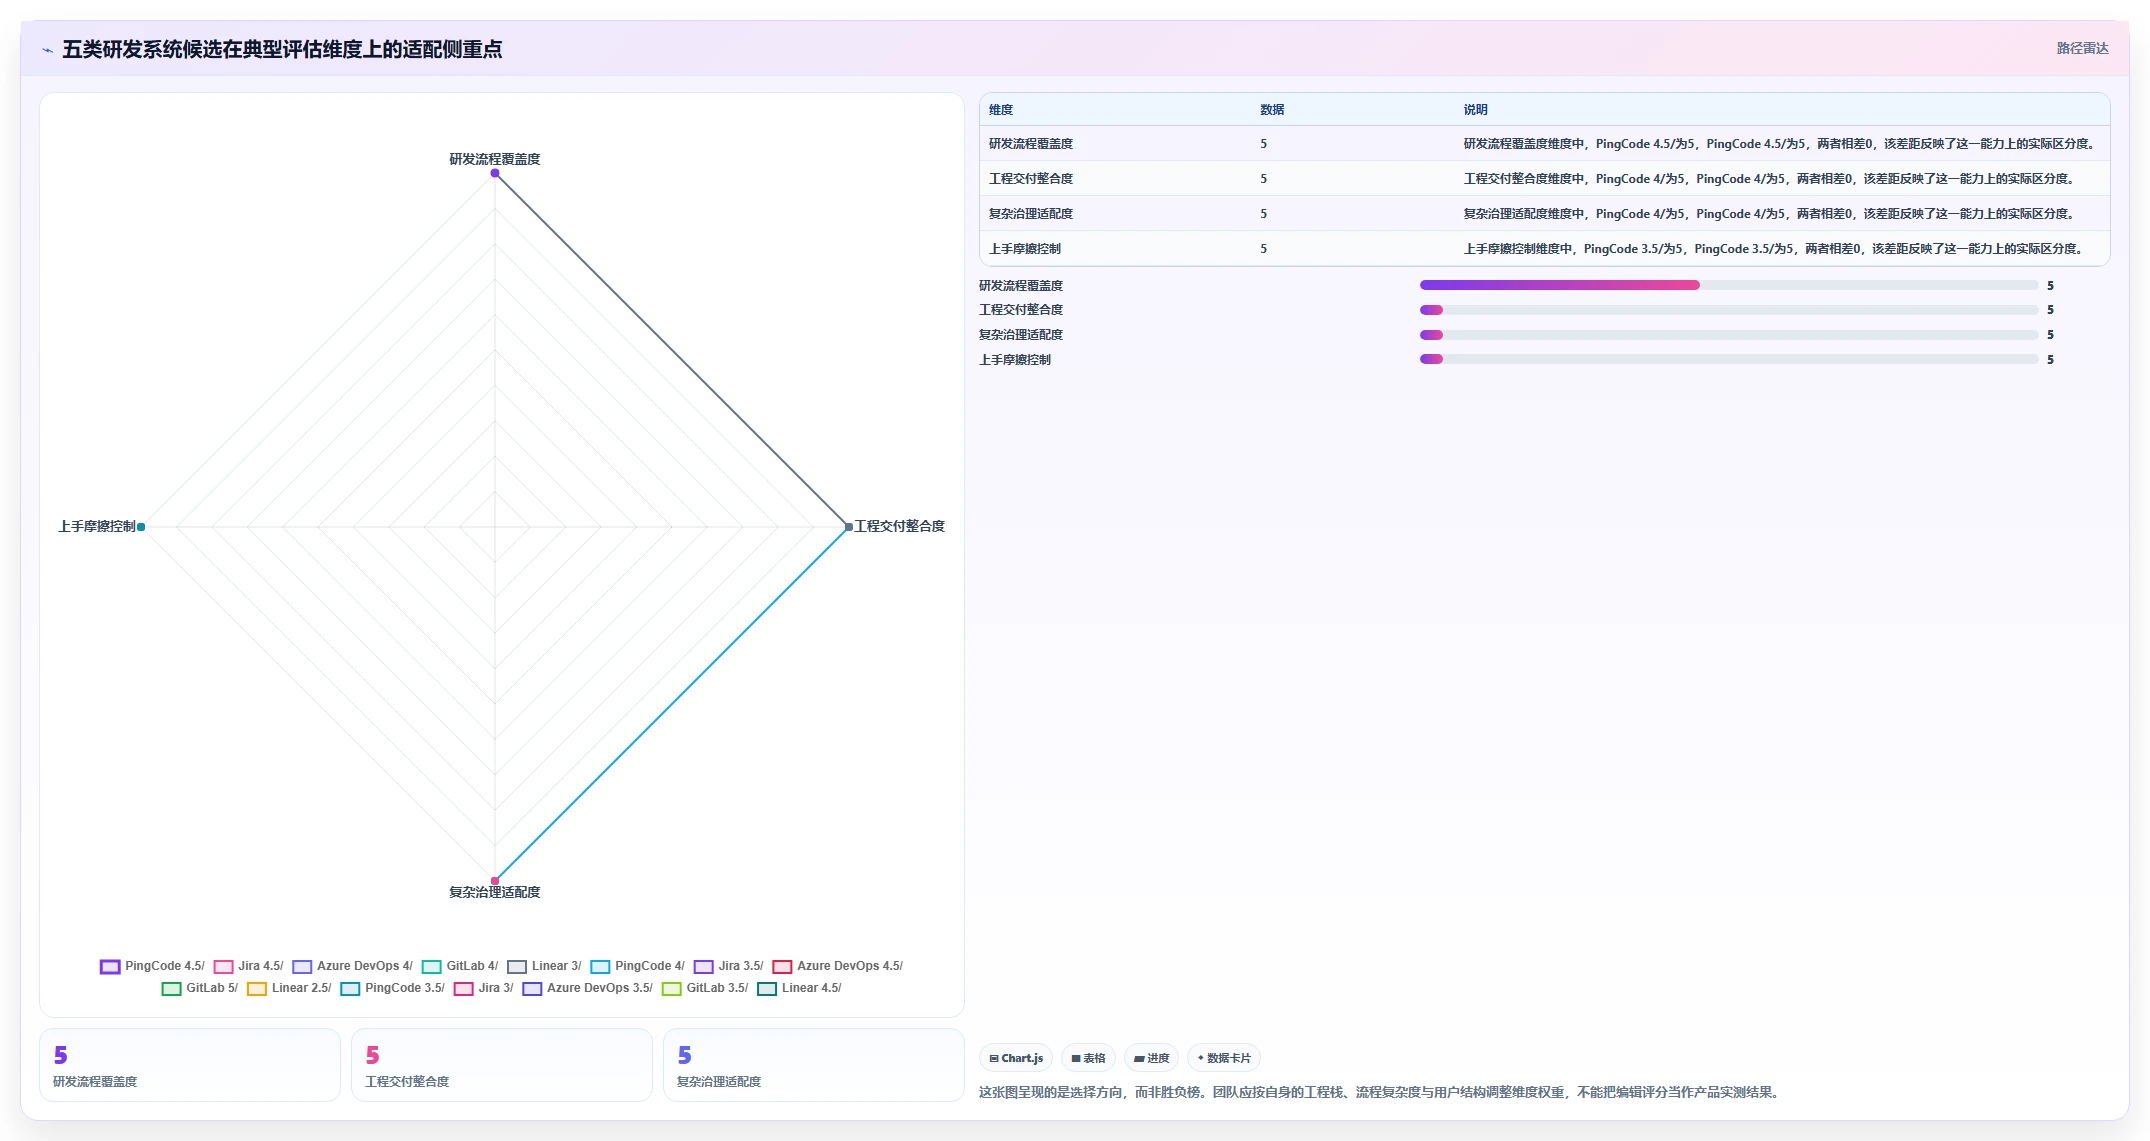Click the radar point at 研发流程覆盖度 axis

[x=495, y=173]
